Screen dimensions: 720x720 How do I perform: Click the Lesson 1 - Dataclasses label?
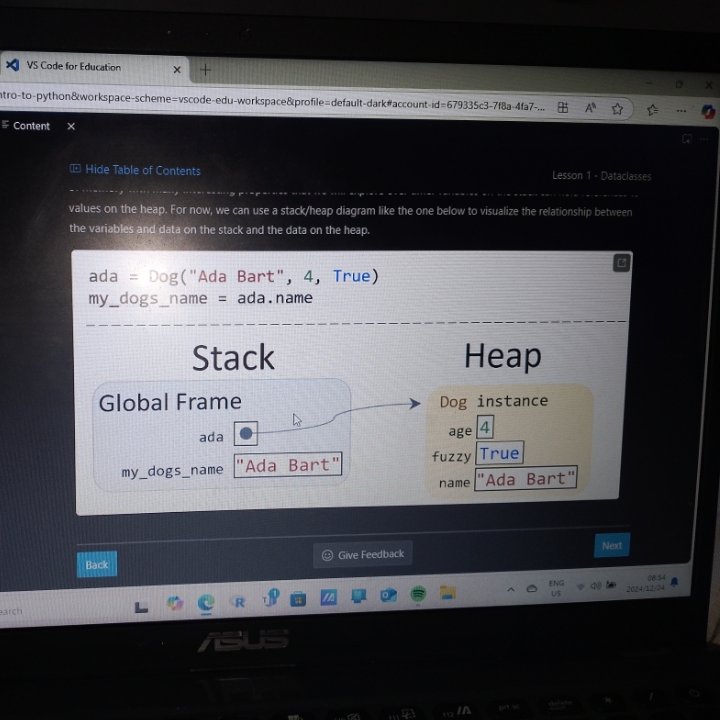[601, 175]
